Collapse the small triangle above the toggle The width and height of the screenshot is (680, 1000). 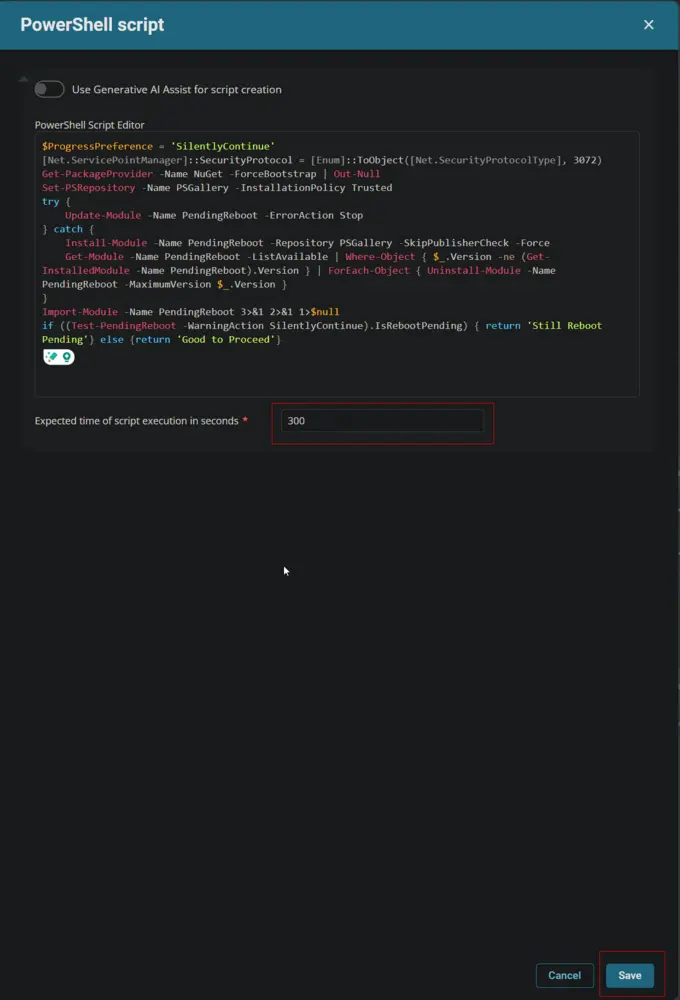pyautogui.click(x=24, y=79)
